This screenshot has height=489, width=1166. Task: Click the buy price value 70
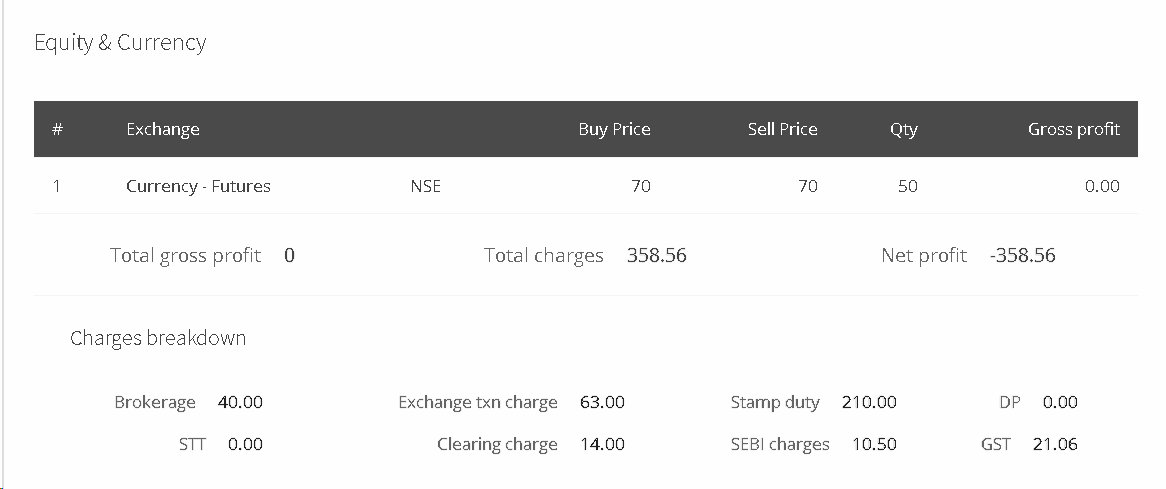click(x=641, y=186)
